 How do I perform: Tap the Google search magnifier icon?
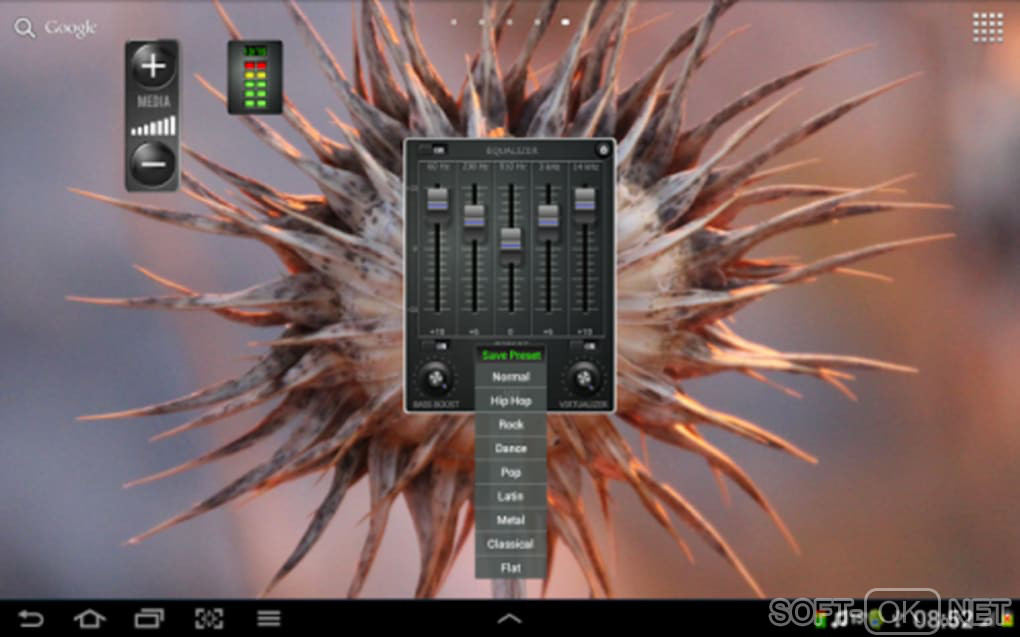coord(24,27)
